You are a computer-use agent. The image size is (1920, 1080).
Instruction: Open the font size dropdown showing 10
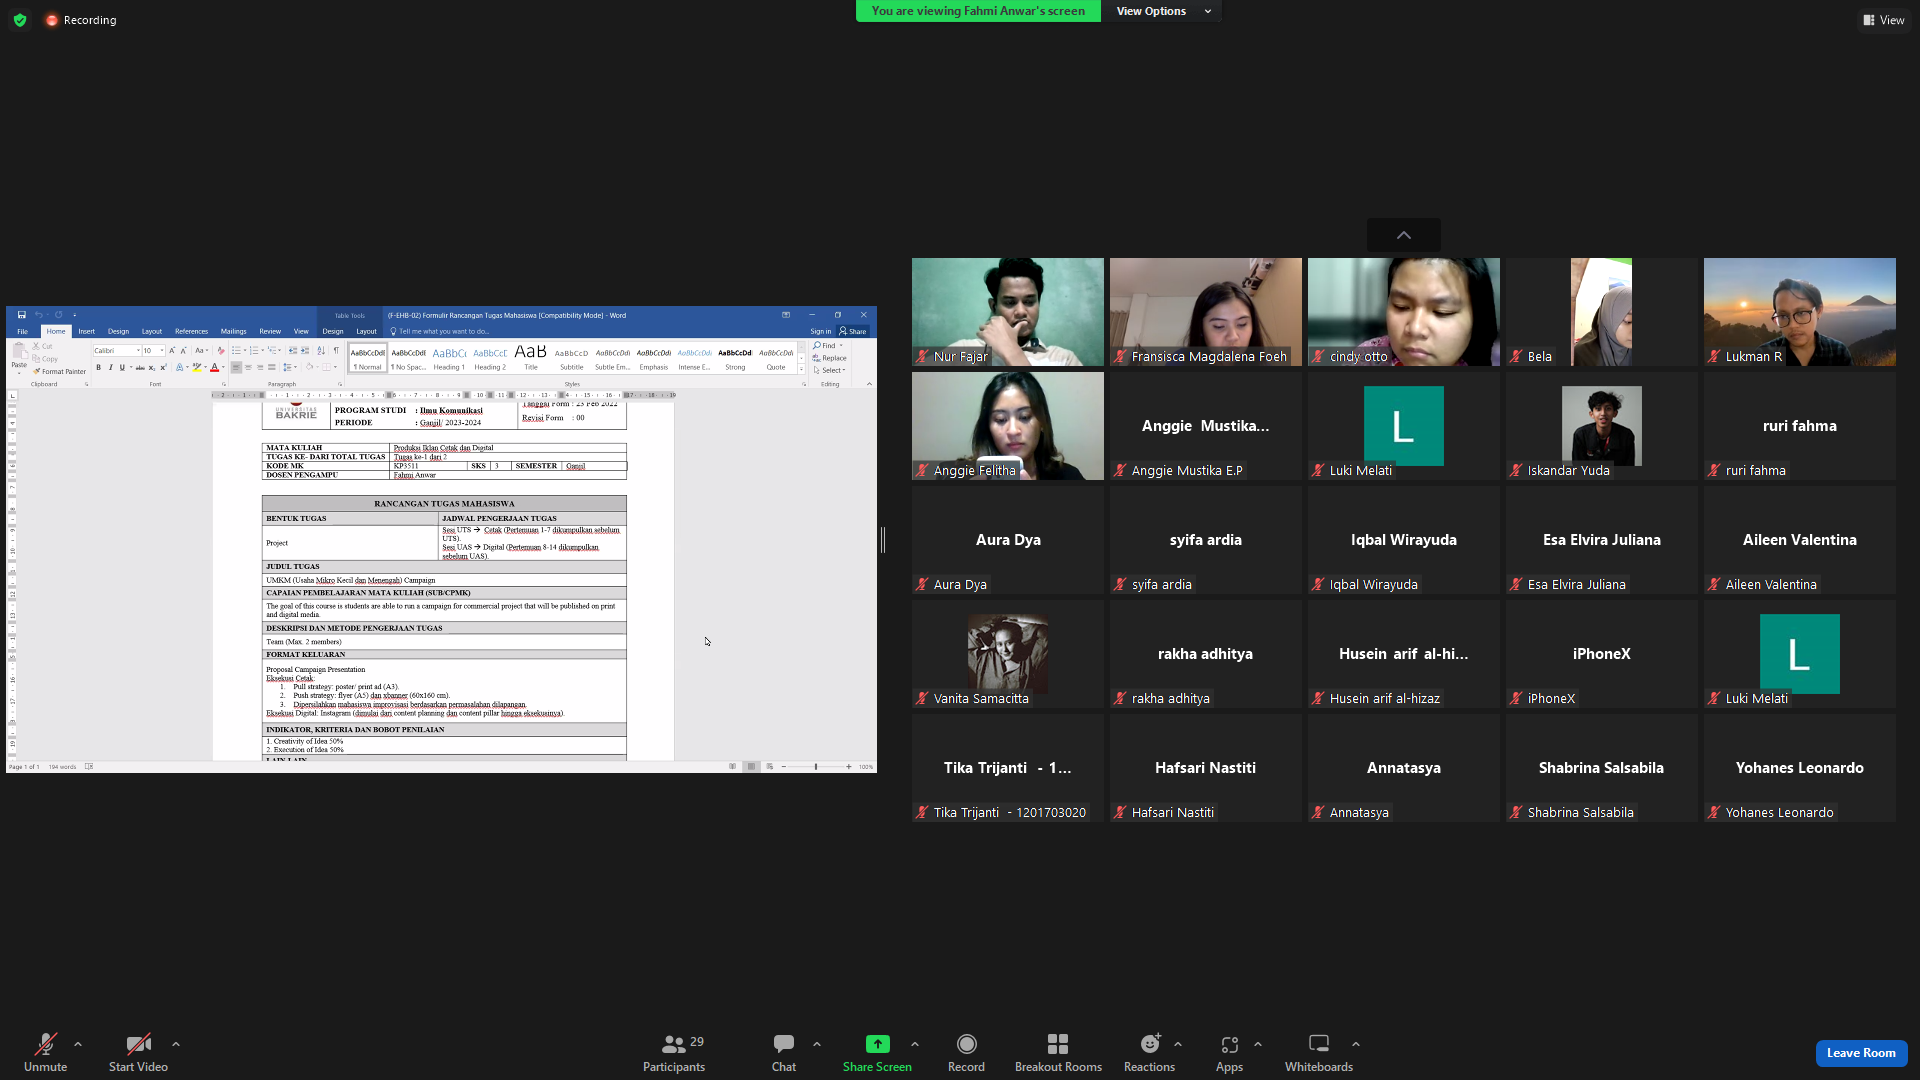click(162, 350)
